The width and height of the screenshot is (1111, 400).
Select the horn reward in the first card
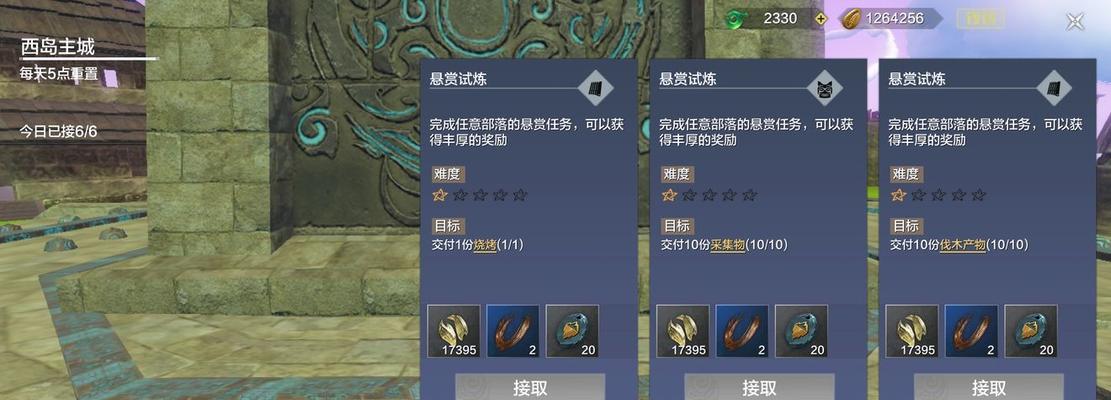click(513, 331)
